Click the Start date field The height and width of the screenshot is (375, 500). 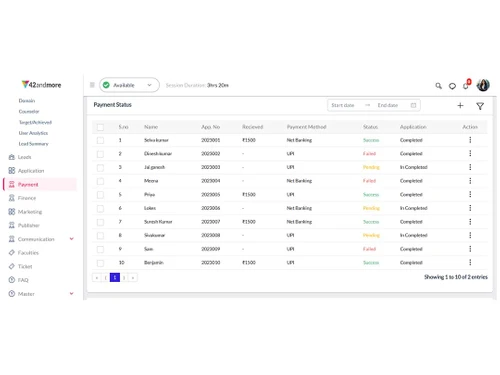343,105
